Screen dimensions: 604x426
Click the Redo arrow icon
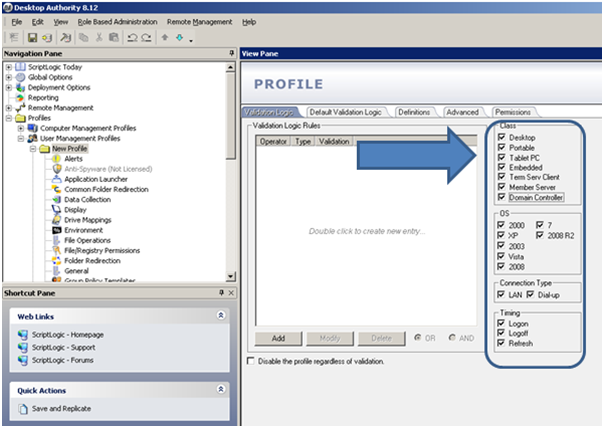(x=146, y=37)
